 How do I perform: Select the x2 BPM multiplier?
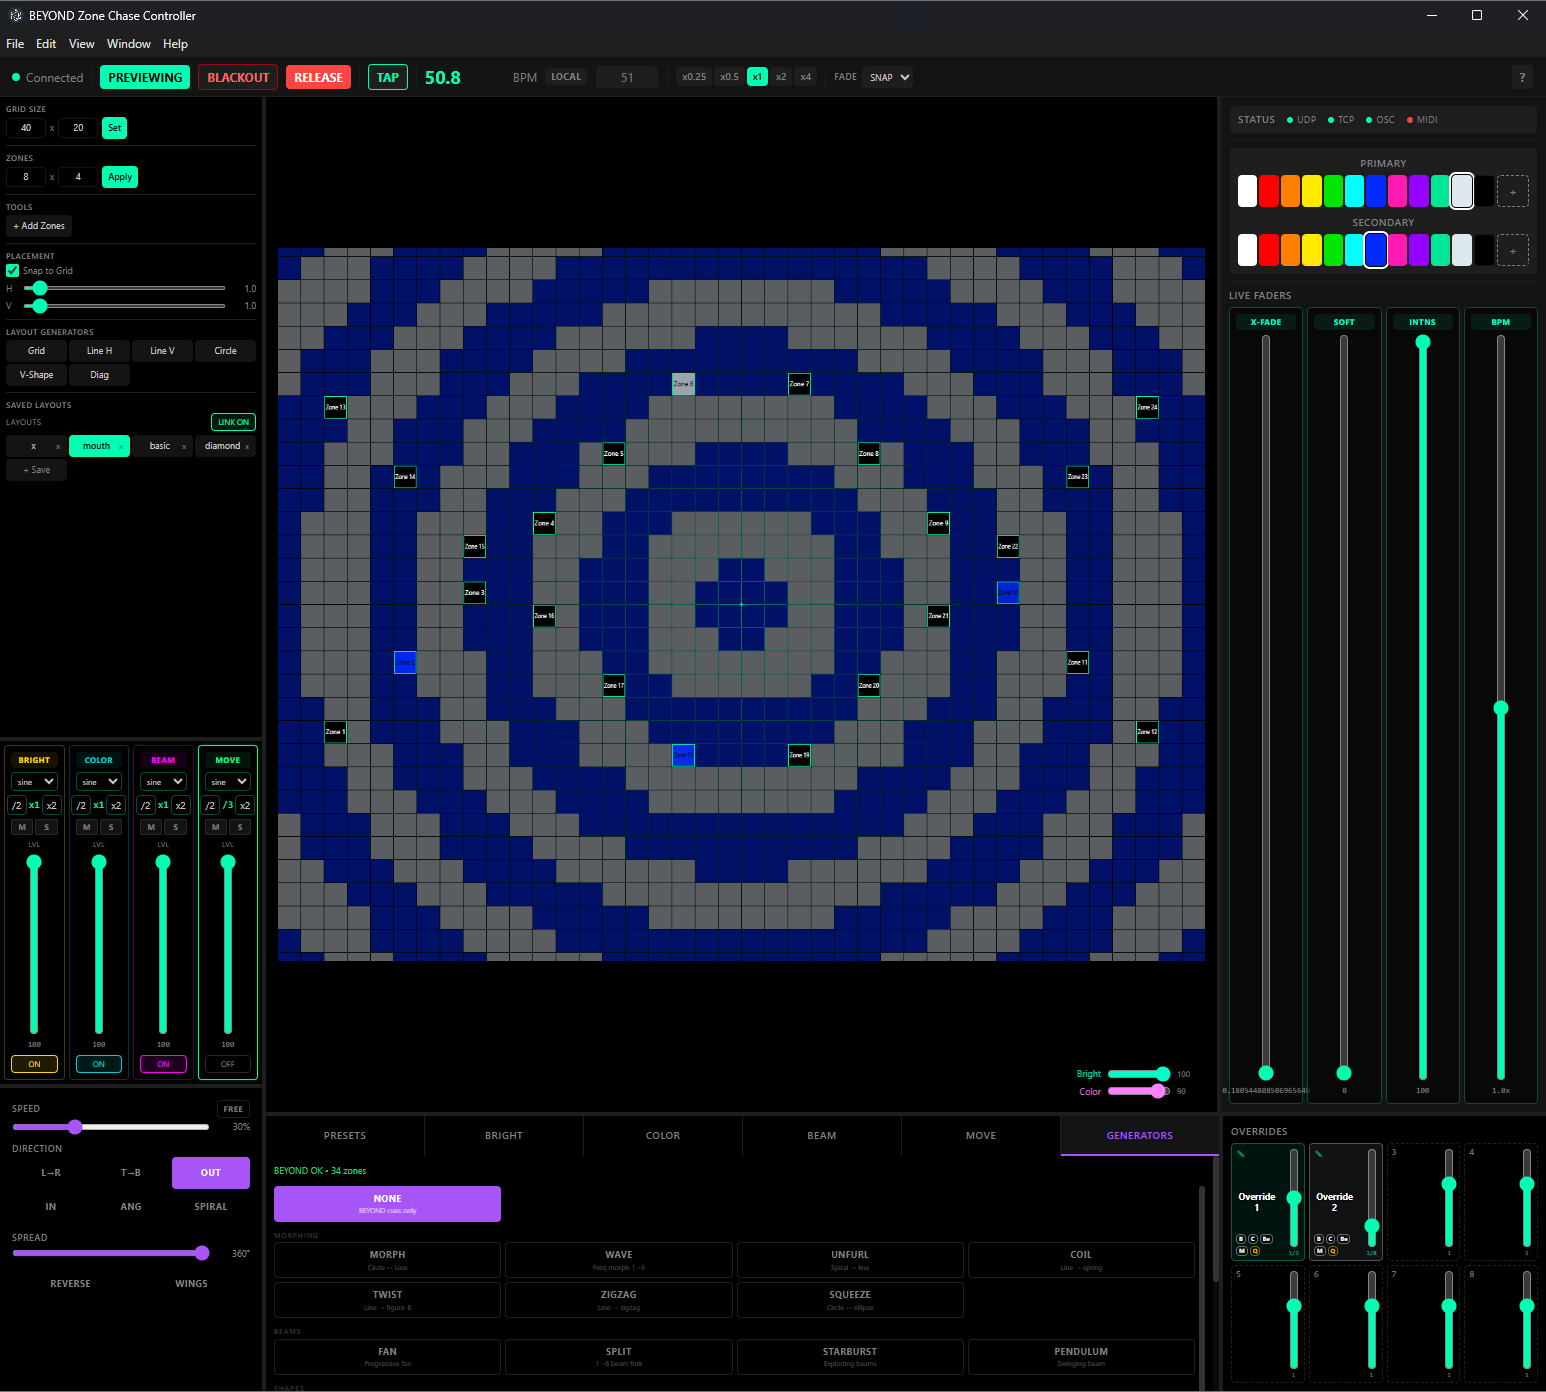tap(781, 77)
